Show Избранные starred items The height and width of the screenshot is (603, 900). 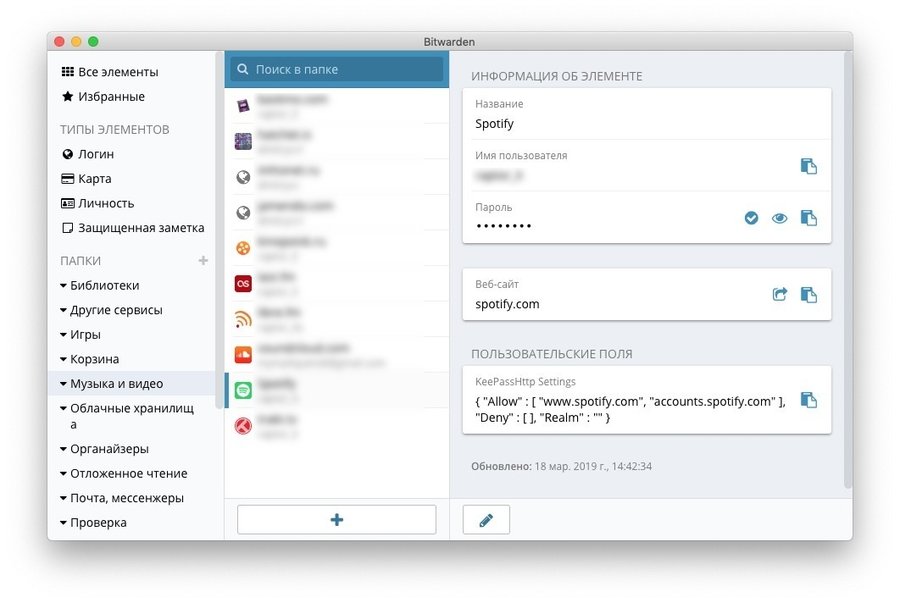(x=103, y=96)
